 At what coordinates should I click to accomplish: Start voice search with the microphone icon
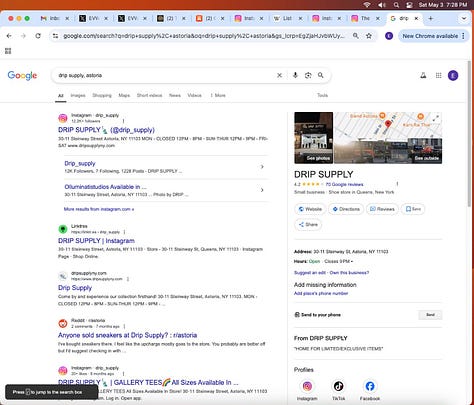coord(295,75)
